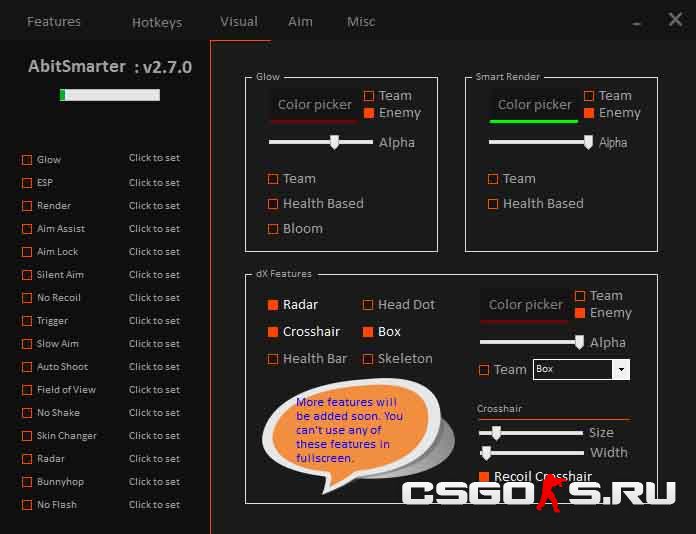696x534 pixels.
Task: Check the Team checkbox beside Box dropdown
Action: (x=484, y=370)
